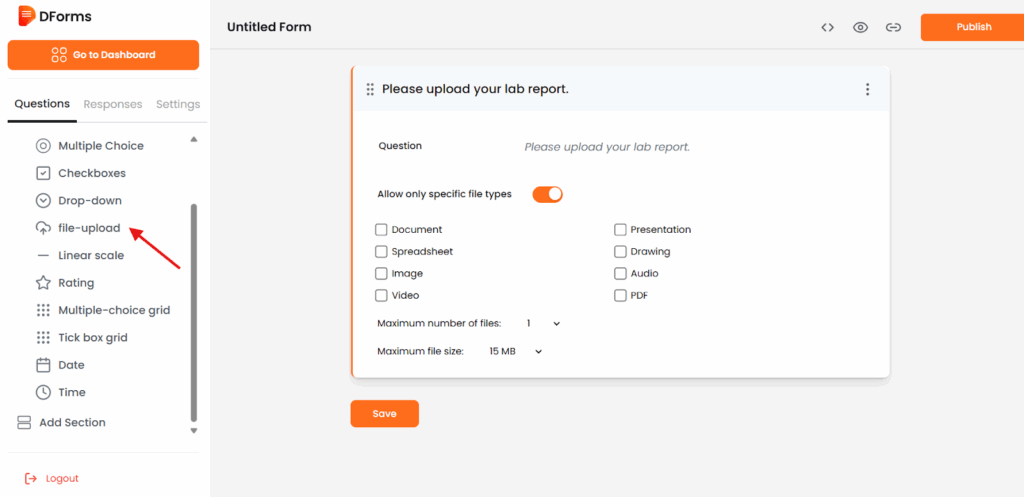This screenshot has width=1024, height=497.
Task: Tick the Image file type checkbox
Action: tap(381, 274)
